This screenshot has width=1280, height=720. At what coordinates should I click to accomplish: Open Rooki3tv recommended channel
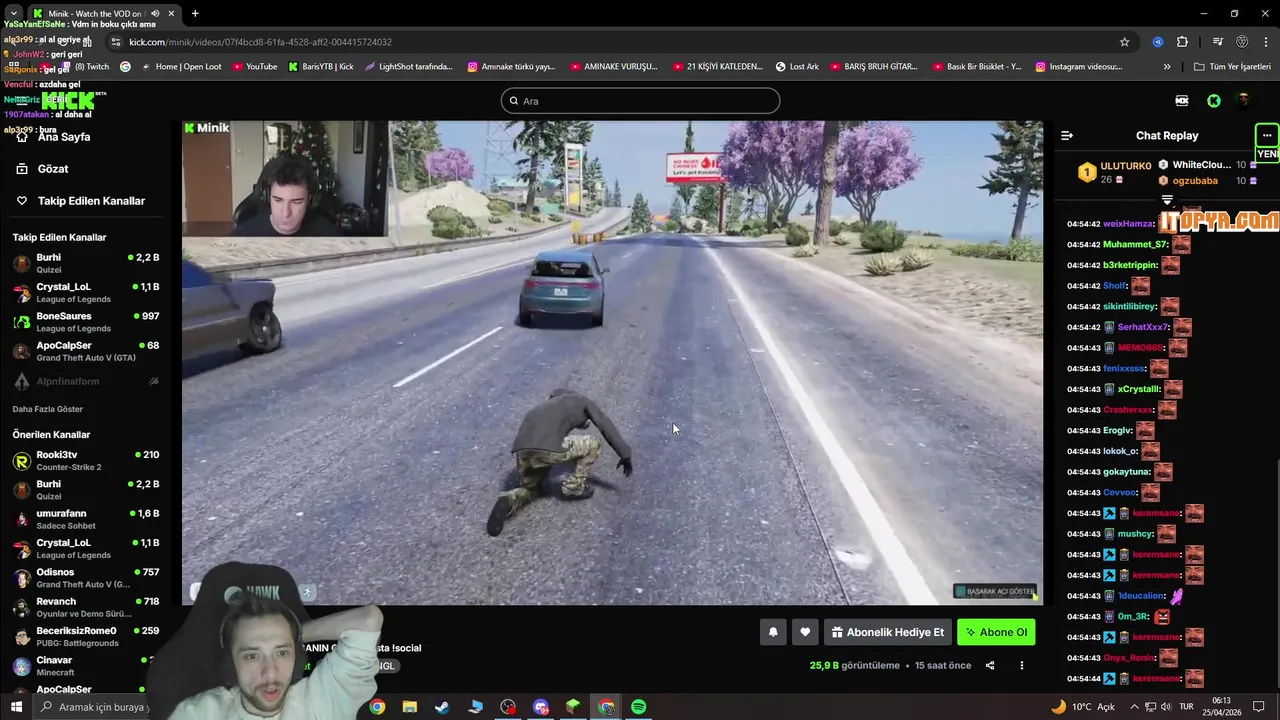[85, 460]
